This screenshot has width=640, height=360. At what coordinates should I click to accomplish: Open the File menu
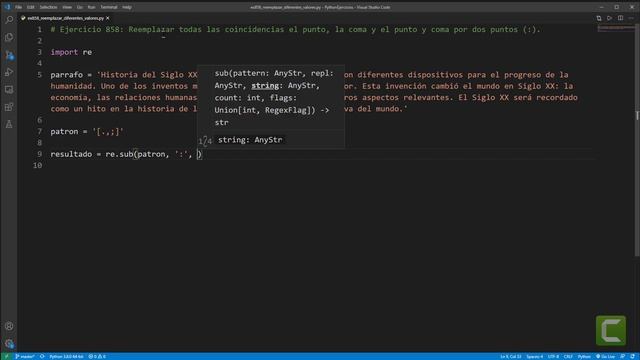18,7
